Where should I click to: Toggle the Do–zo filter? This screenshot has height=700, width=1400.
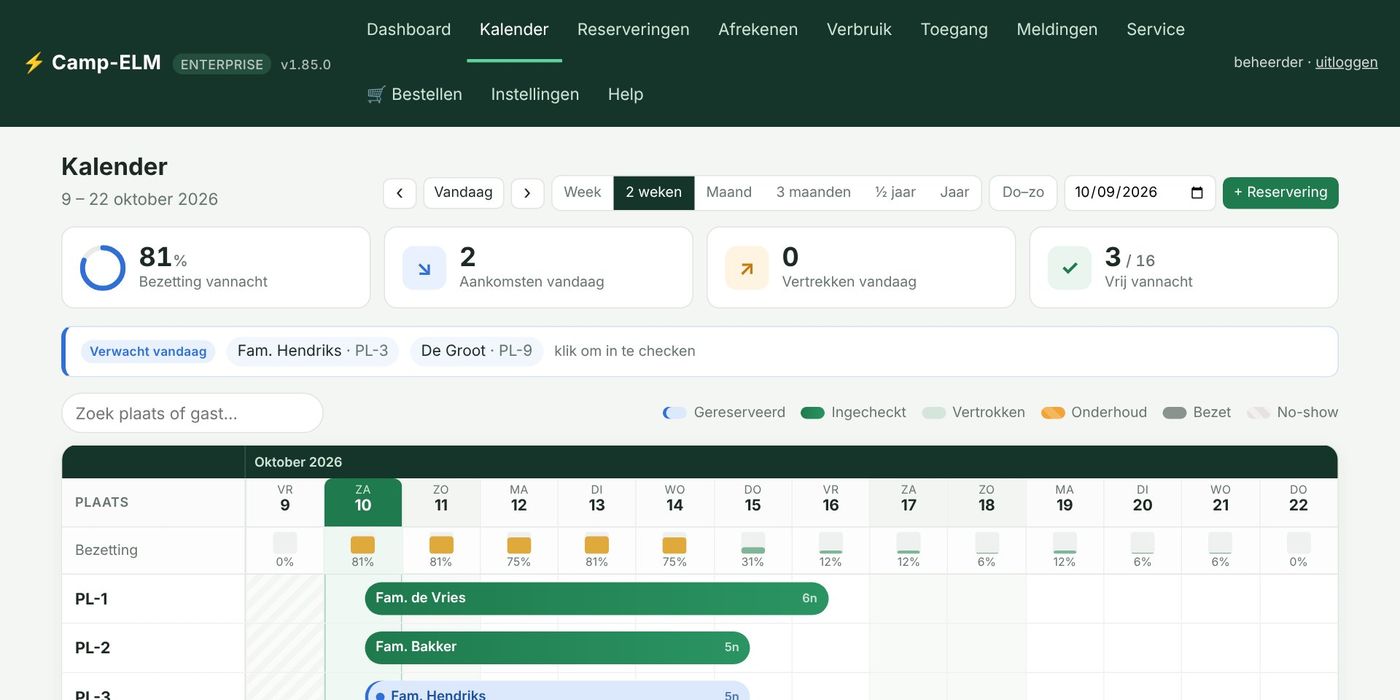1023,193
